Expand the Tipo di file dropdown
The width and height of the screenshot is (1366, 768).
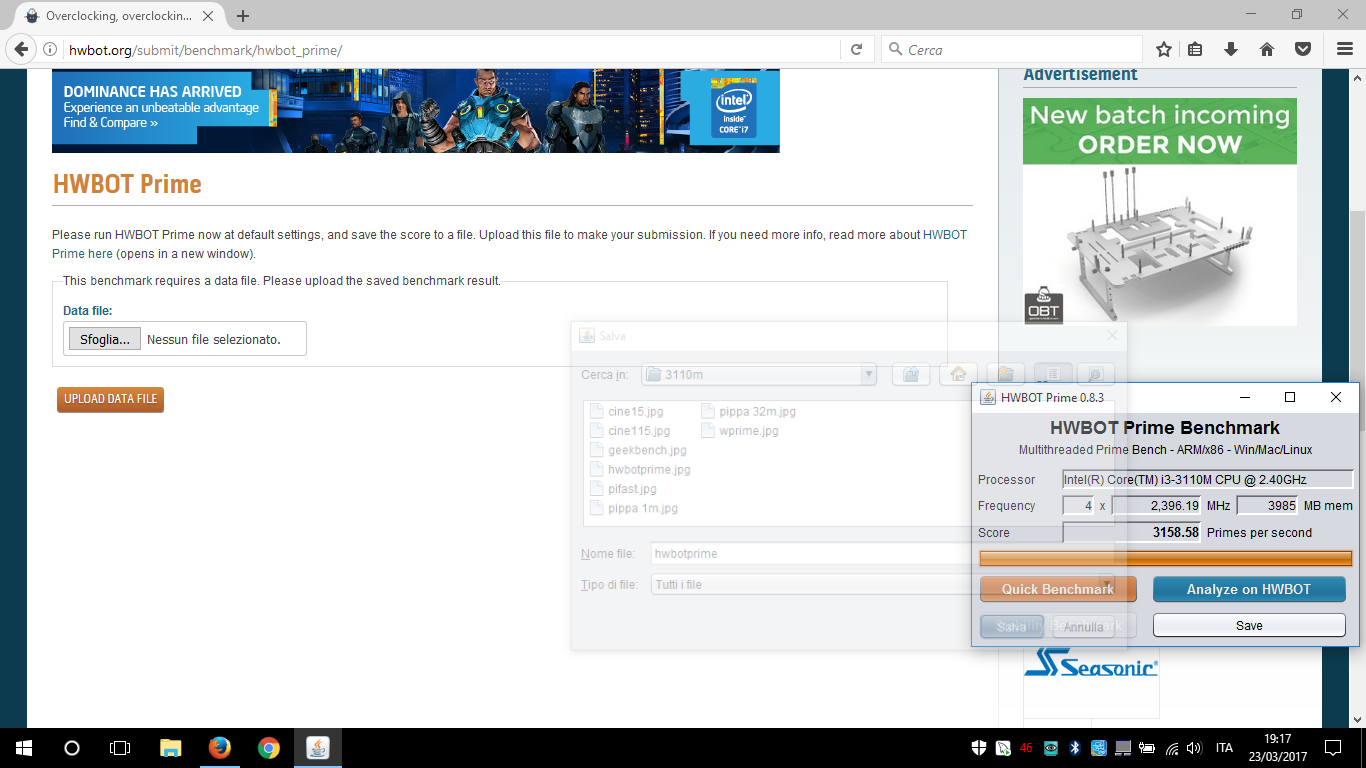(x=1108, y=584)
